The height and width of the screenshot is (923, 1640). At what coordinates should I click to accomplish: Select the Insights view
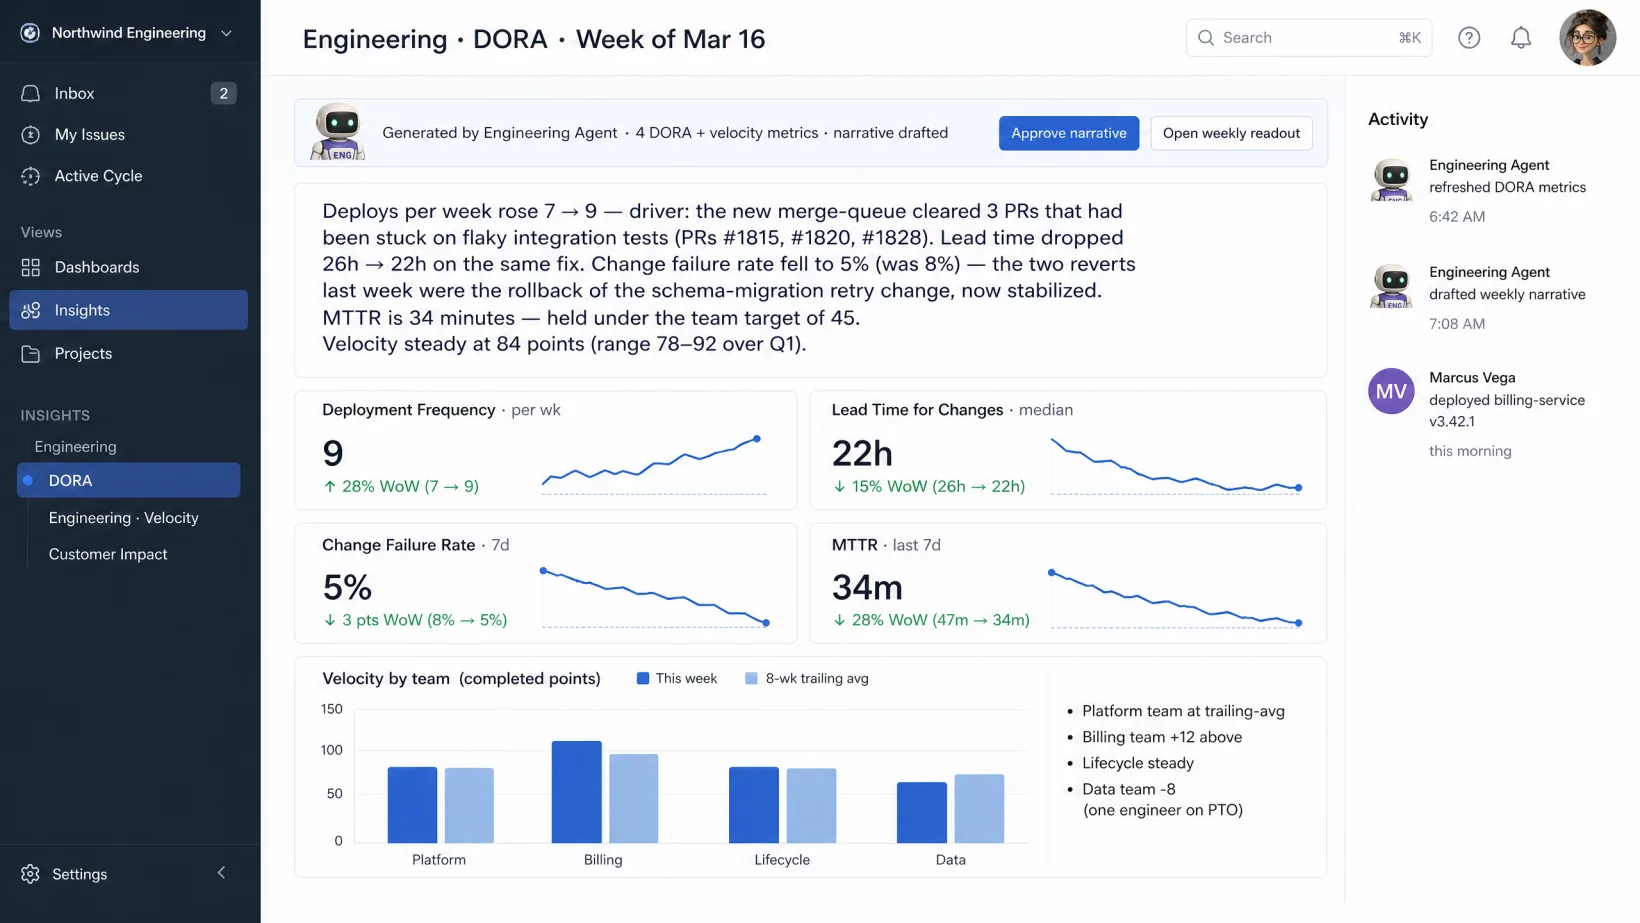(129, 310)
